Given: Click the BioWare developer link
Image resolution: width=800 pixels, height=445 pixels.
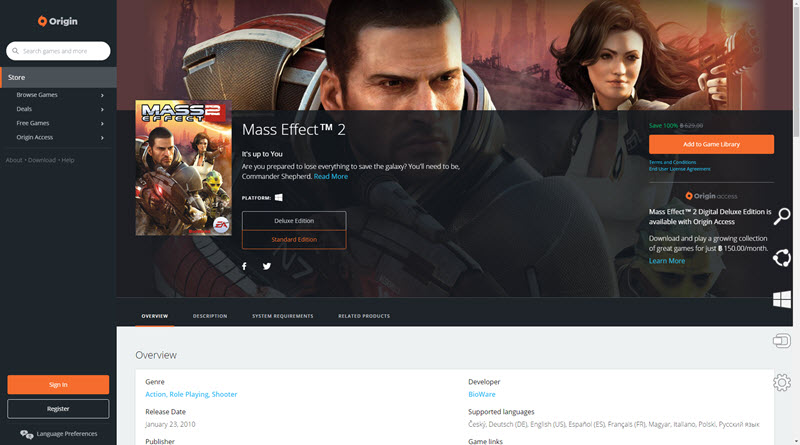Looking at the screenshot, I should point(482,394).
